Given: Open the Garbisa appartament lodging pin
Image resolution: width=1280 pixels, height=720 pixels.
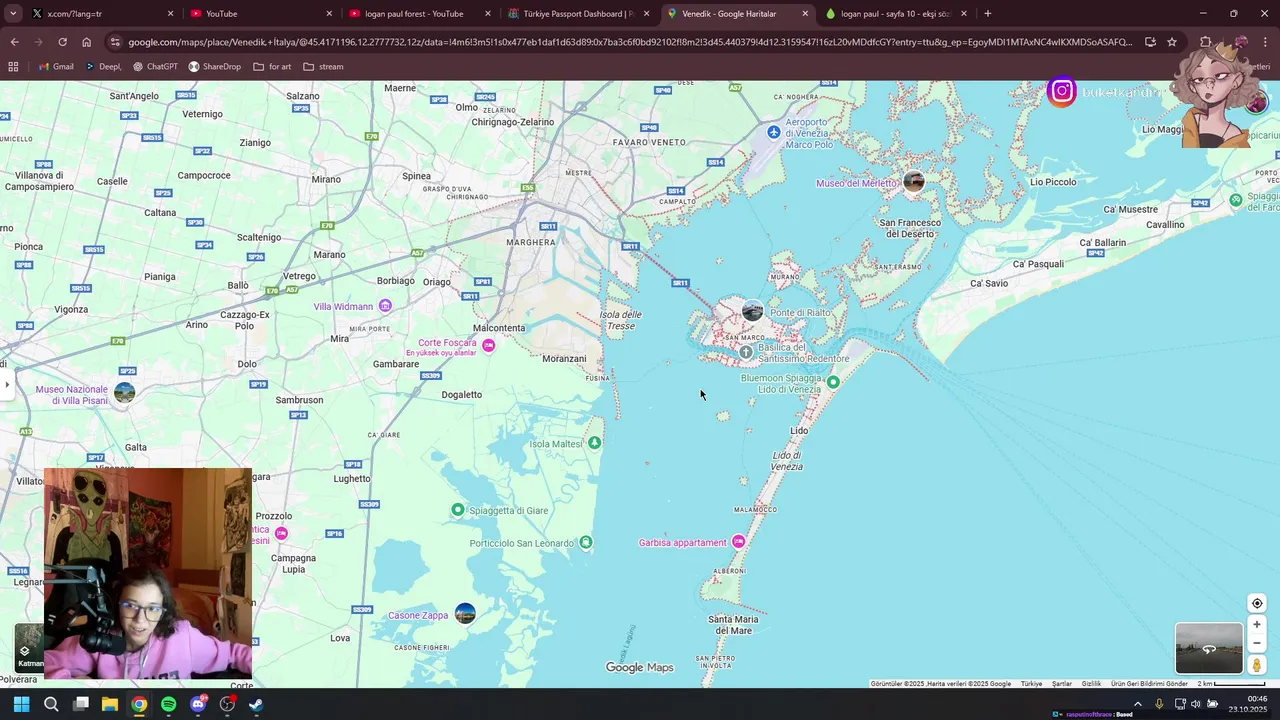Looking at the screenshot, I should tap(738, 541).
